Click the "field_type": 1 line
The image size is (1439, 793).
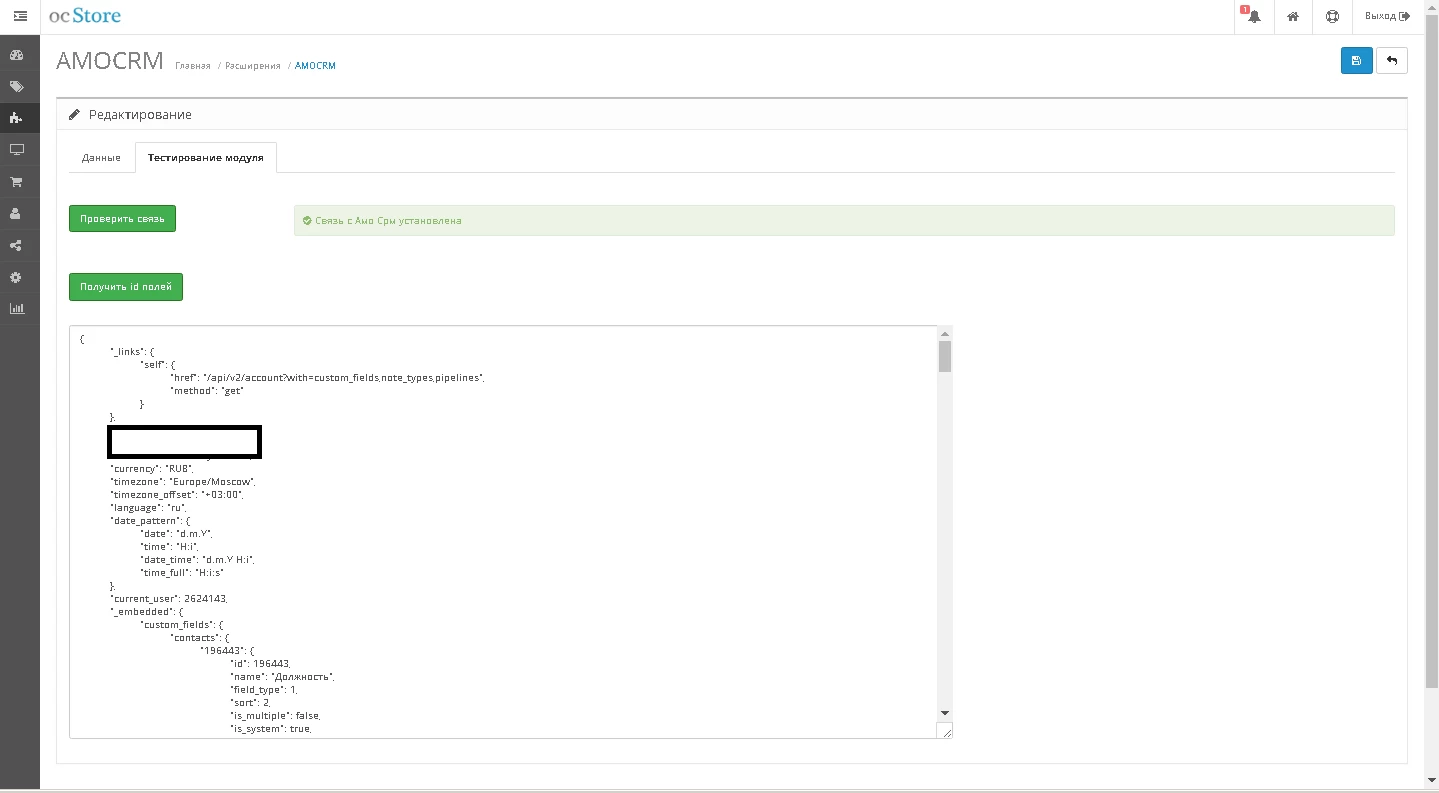[x=264, y=690]
